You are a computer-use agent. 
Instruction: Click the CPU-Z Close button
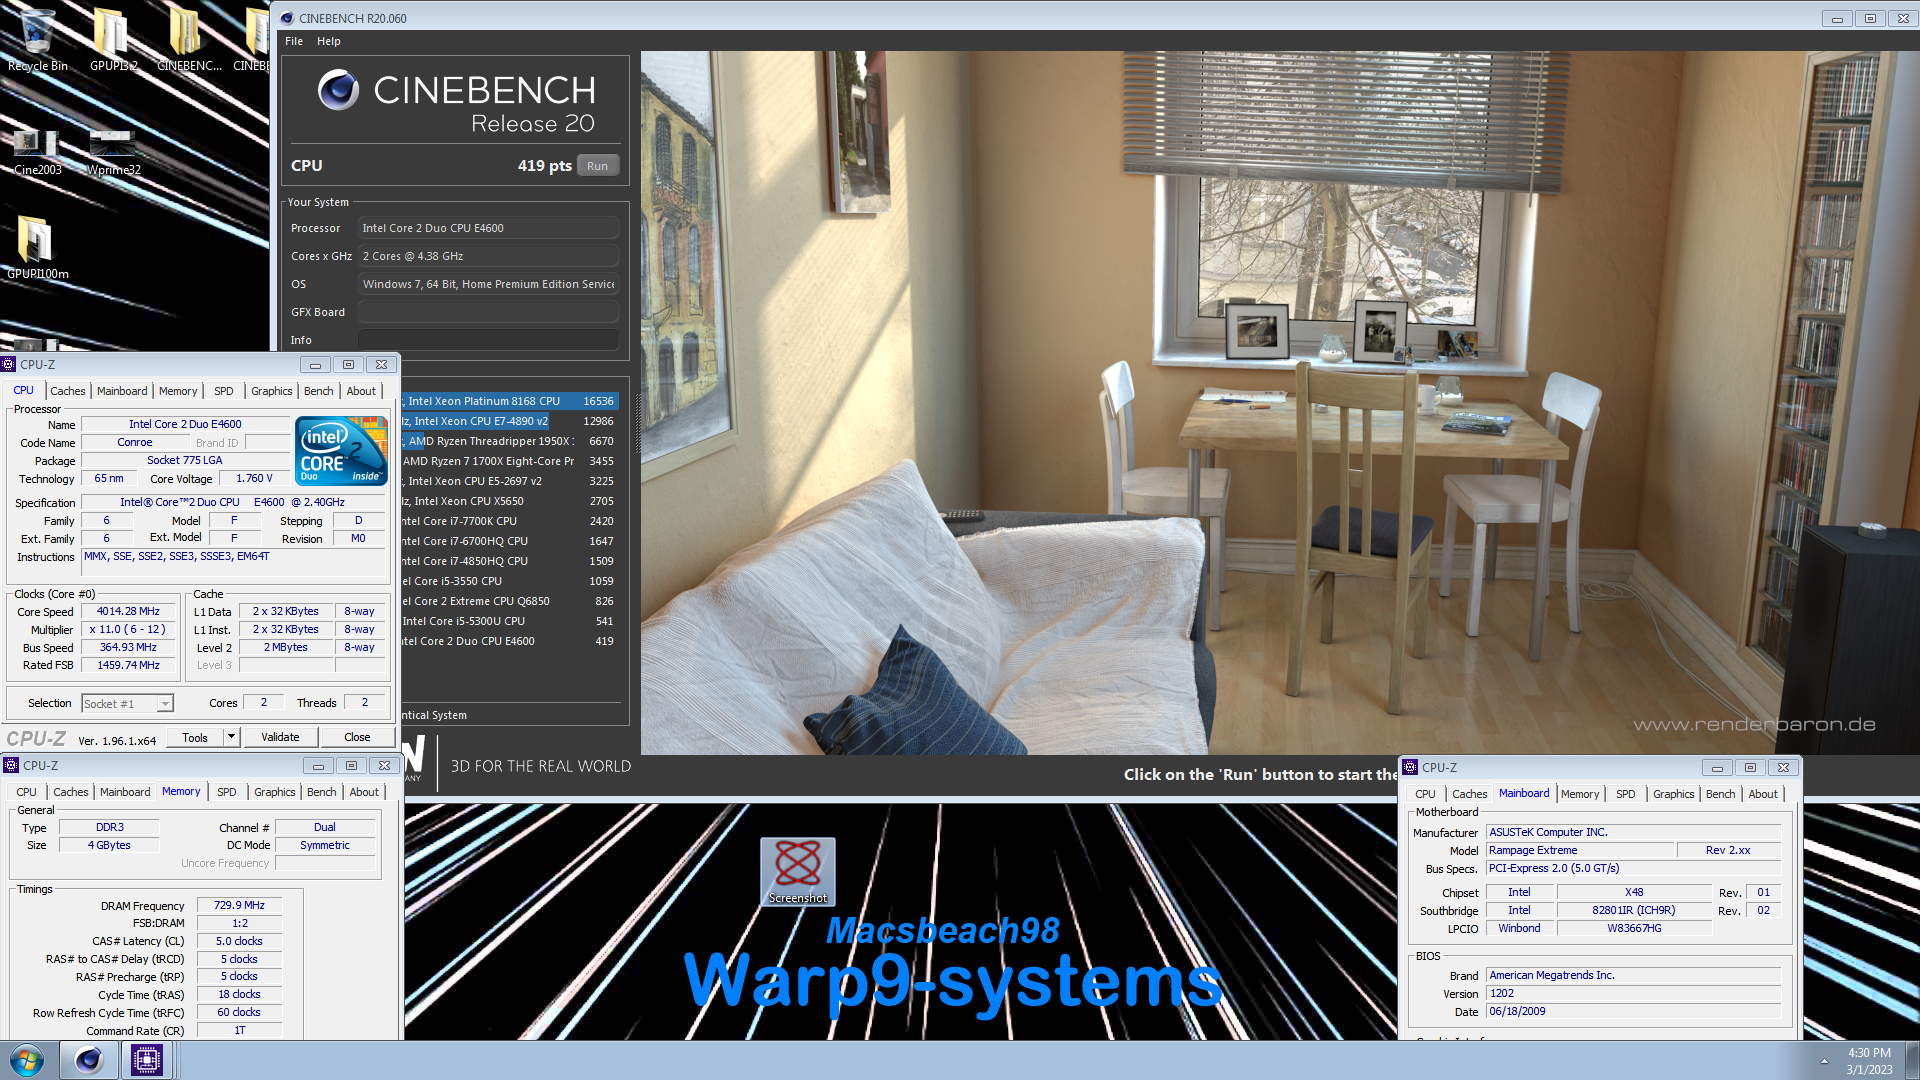tap(357, 737)
